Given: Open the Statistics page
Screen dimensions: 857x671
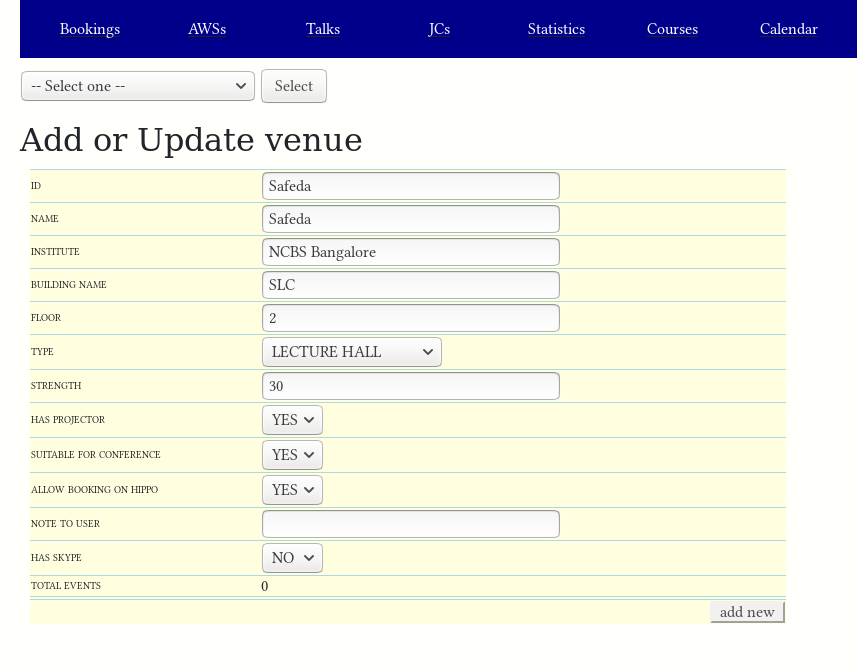Looking at the screenshot, I should point(556,29).
